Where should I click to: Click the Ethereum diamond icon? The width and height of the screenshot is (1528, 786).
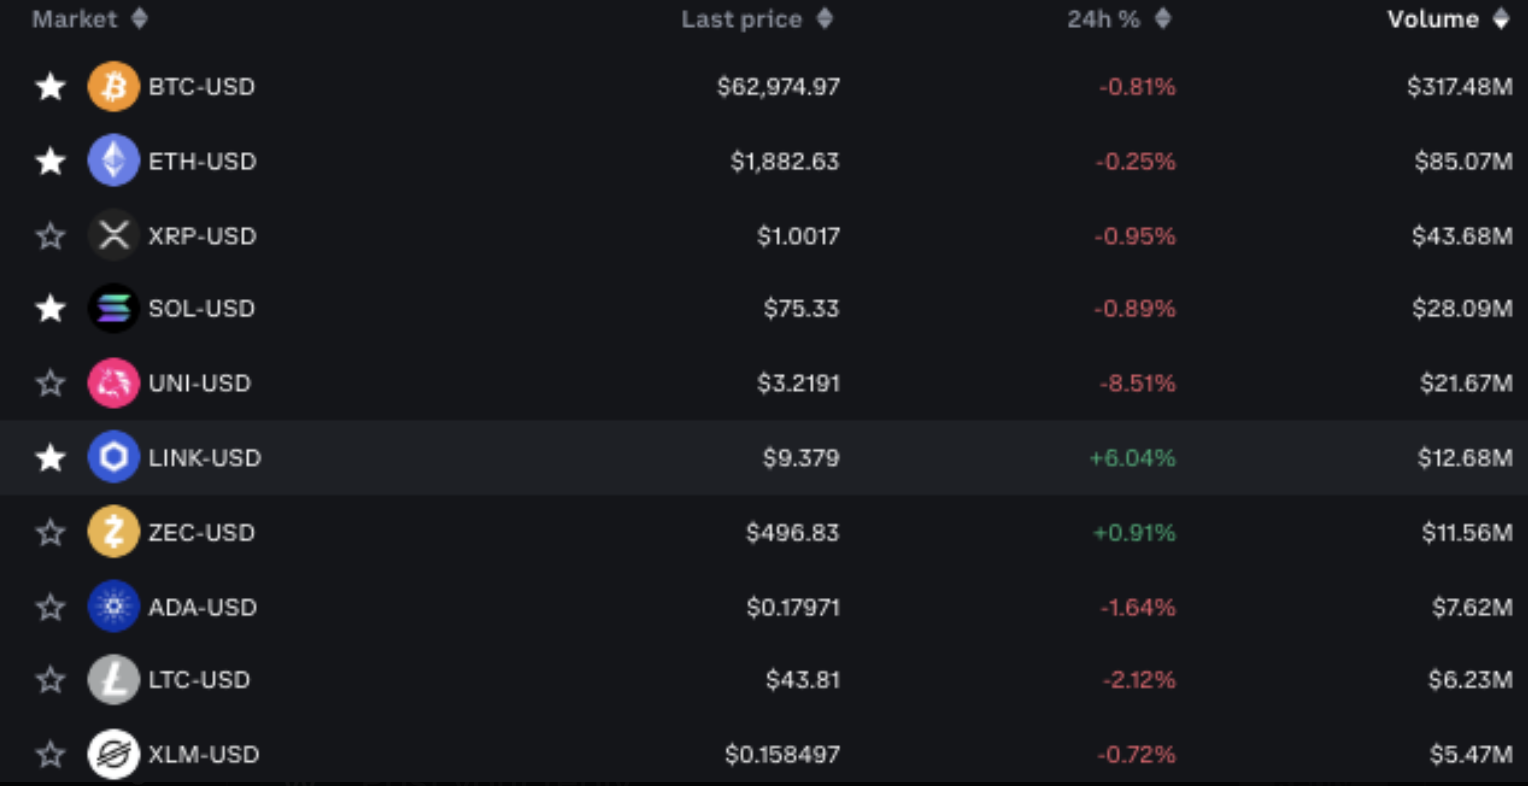click(x=113, y=161)
